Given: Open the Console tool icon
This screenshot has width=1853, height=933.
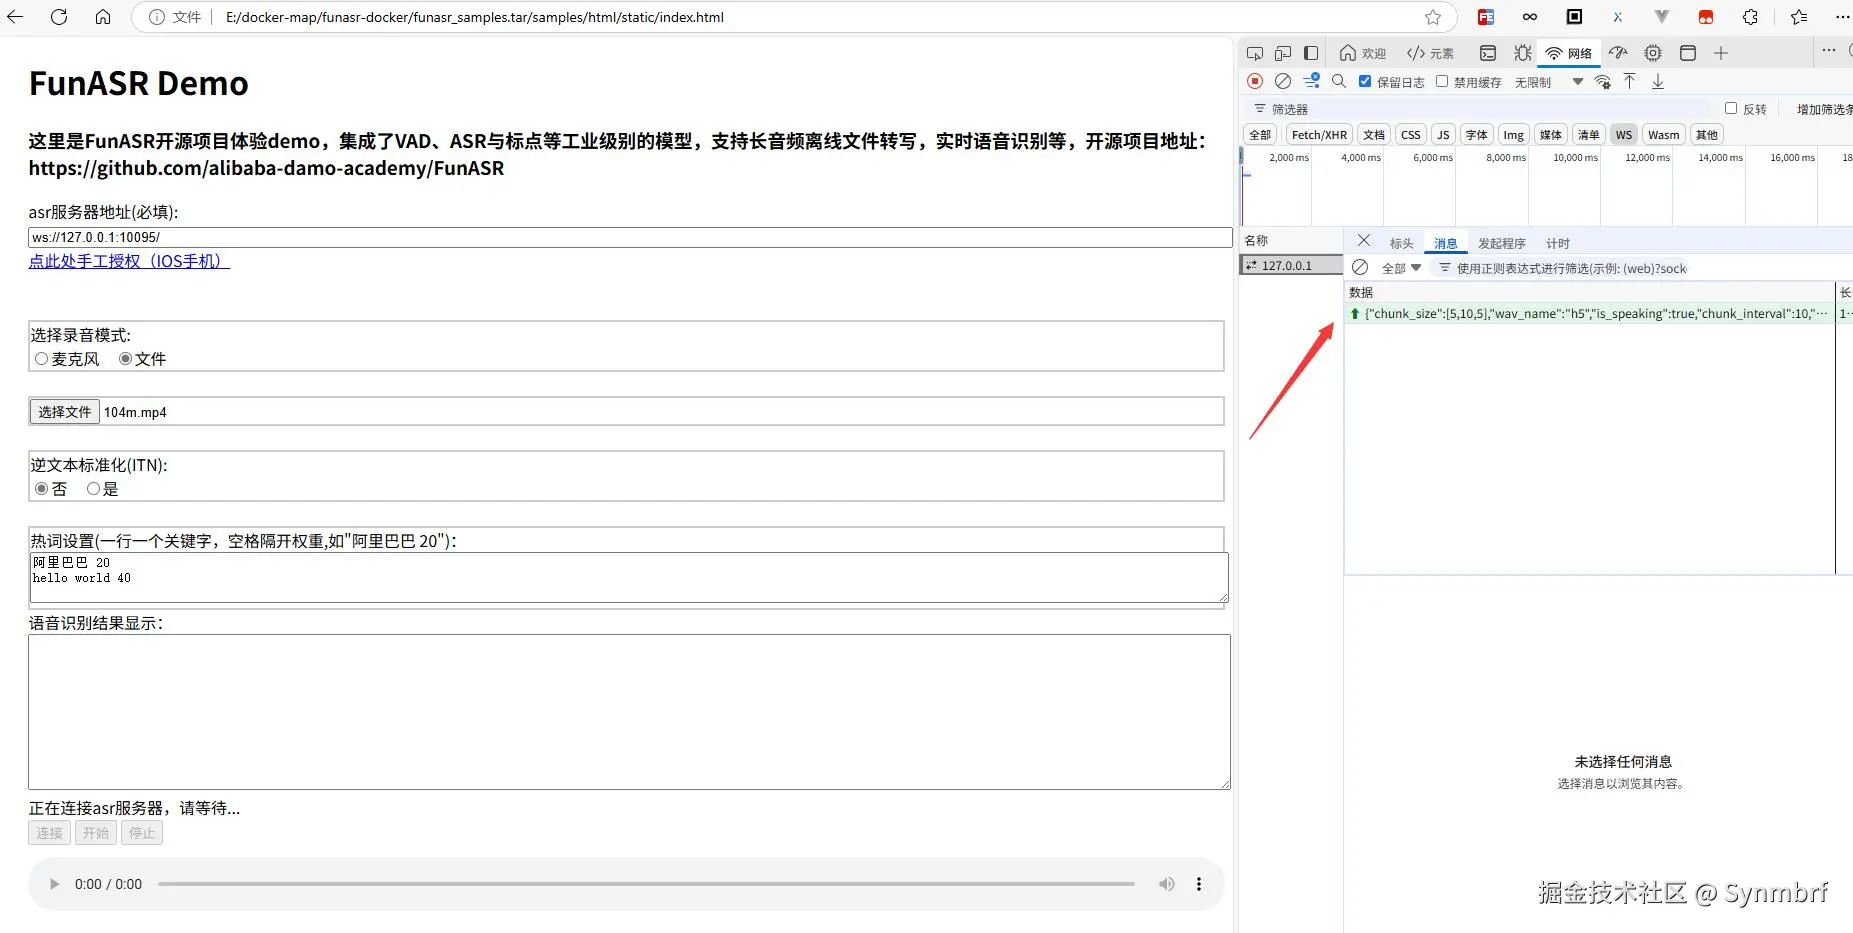Looking at the screenshot, I should 1488,53.
